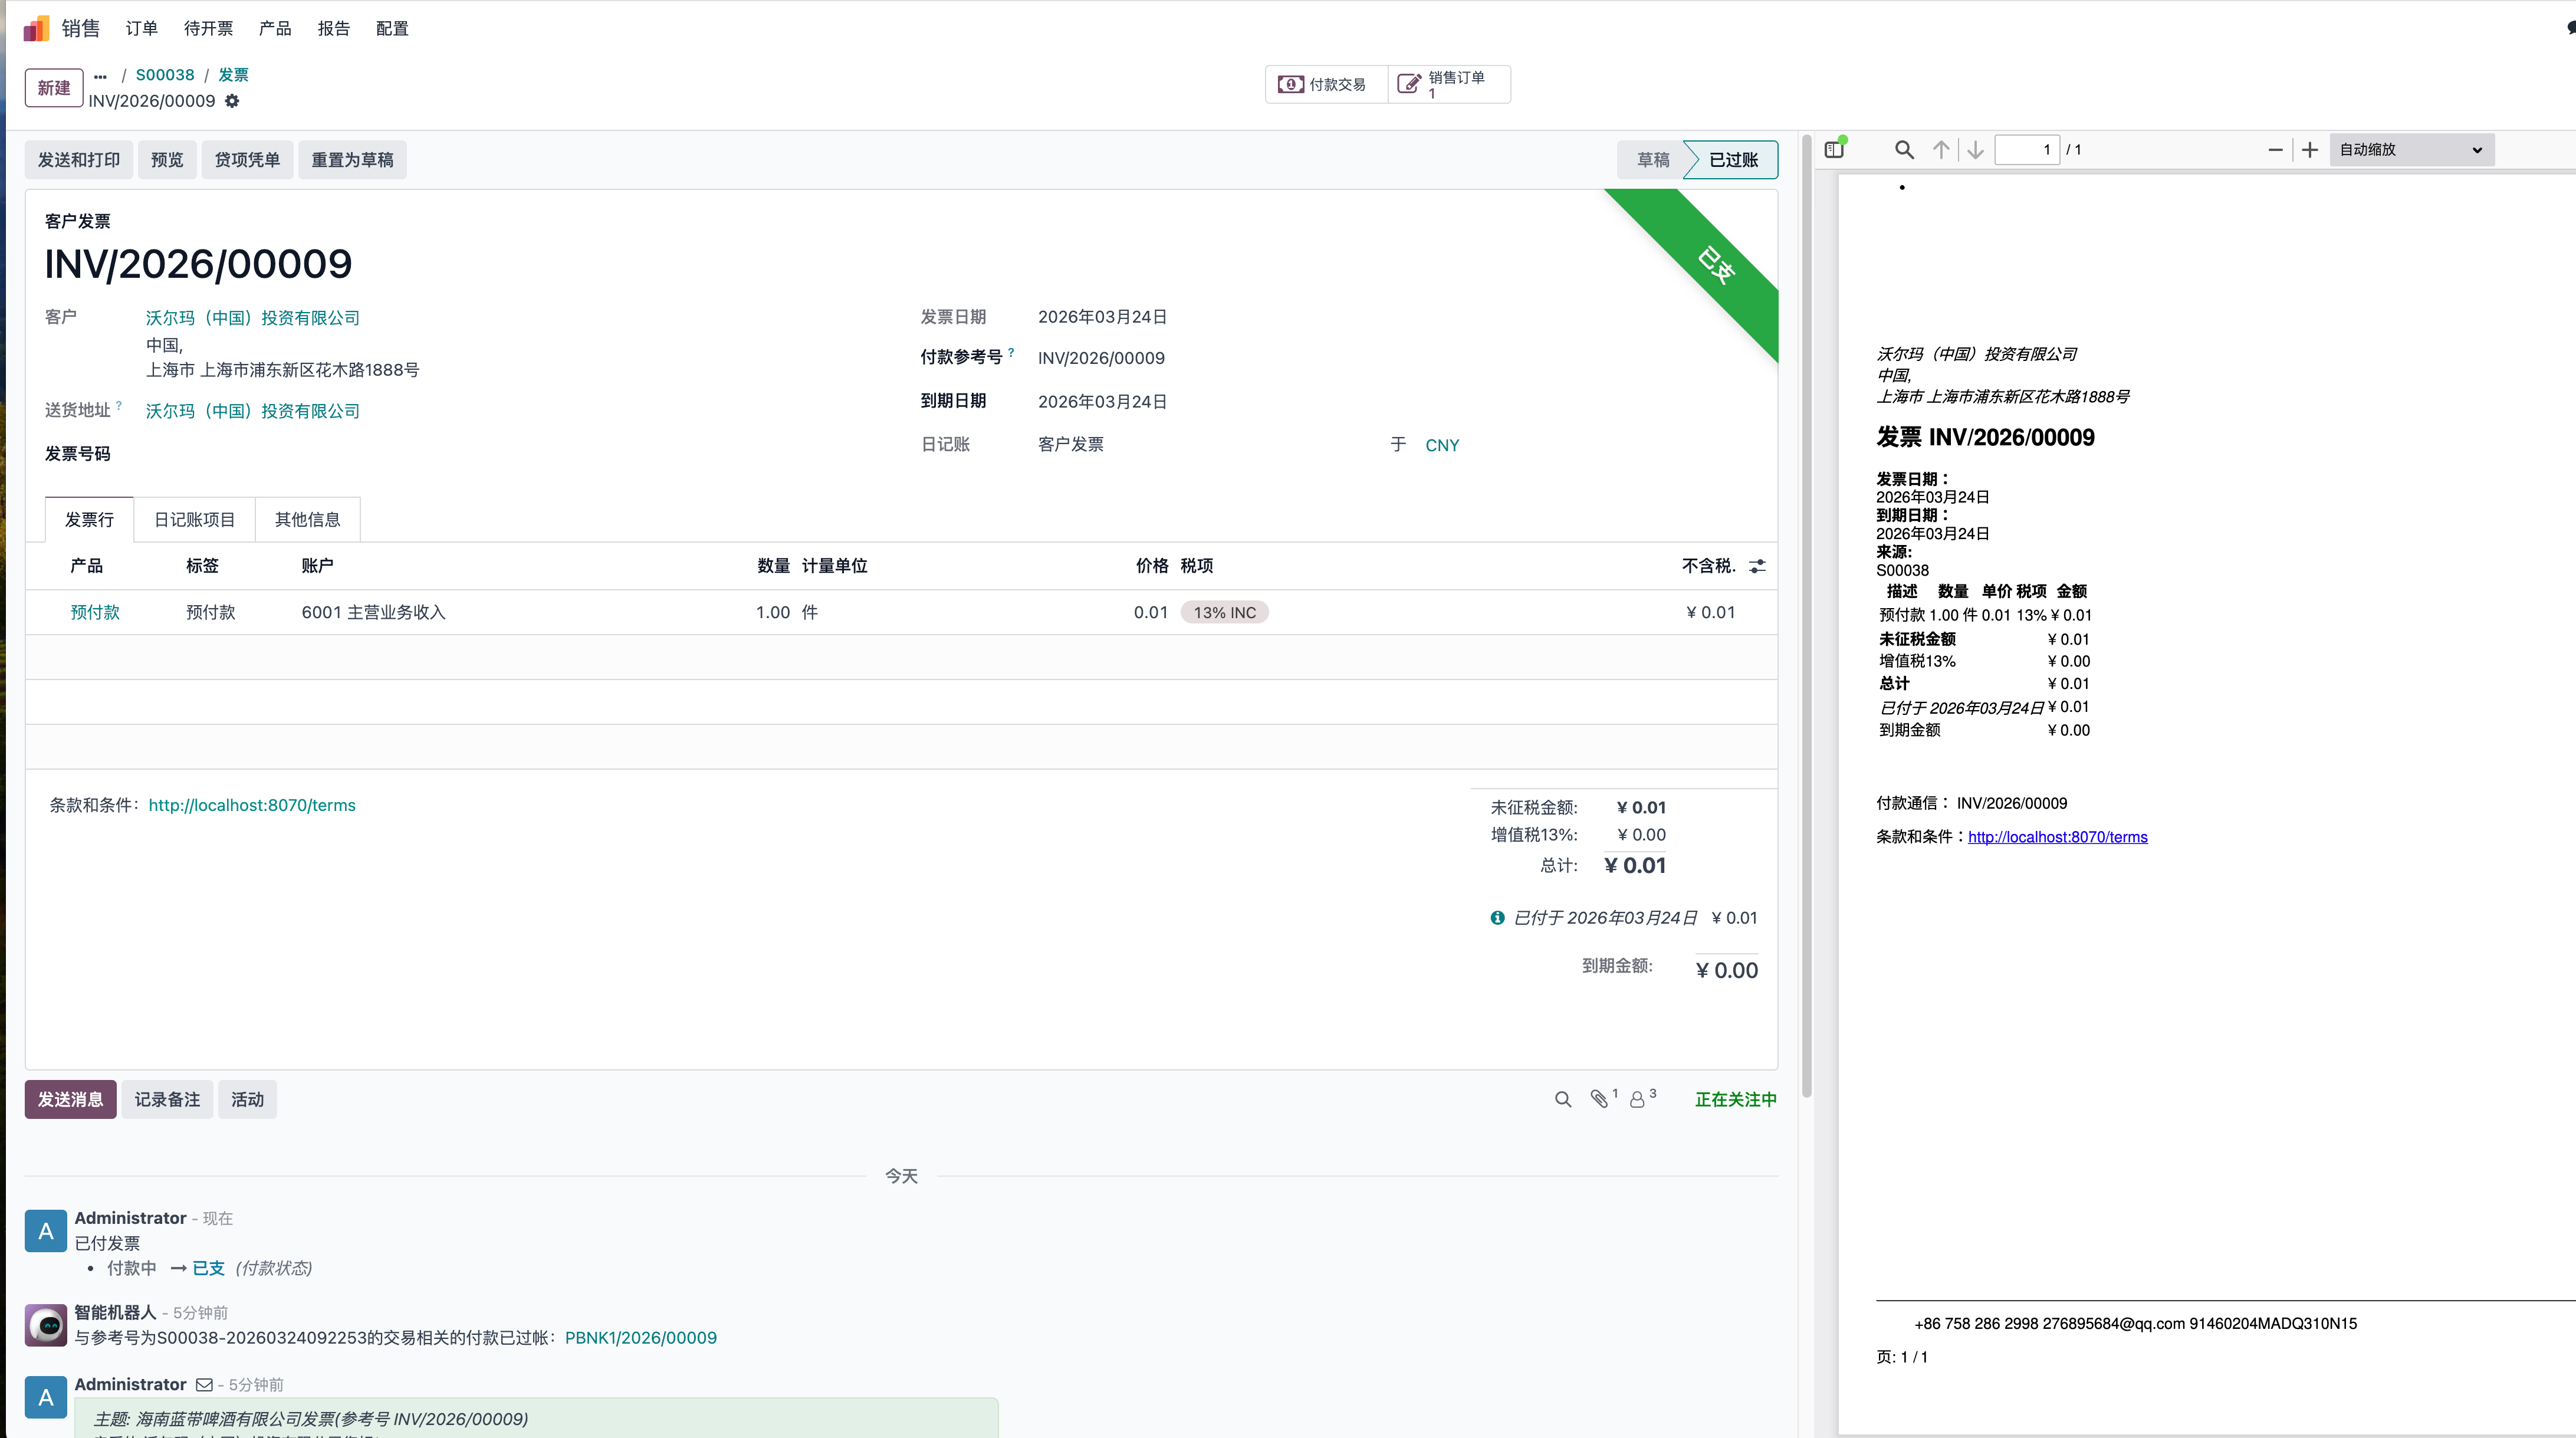Go to S00038 breadcrumb link
The width and height of the screenshot is (2576, 1438).
click(165, 75)
